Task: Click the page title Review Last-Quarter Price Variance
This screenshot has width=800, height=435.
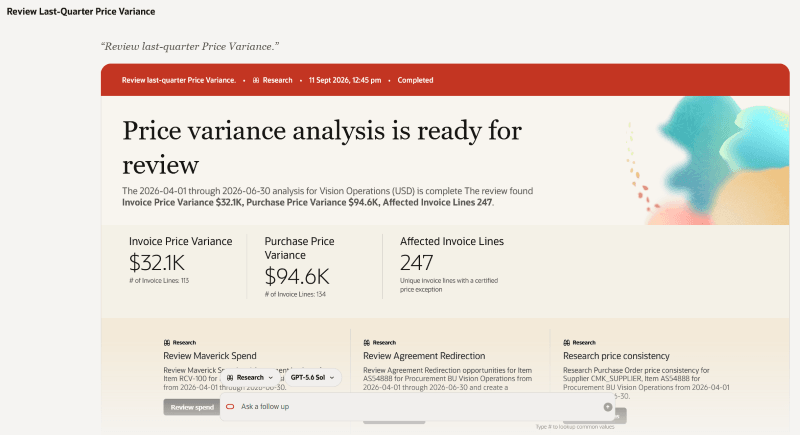Action: click(81, 11)
